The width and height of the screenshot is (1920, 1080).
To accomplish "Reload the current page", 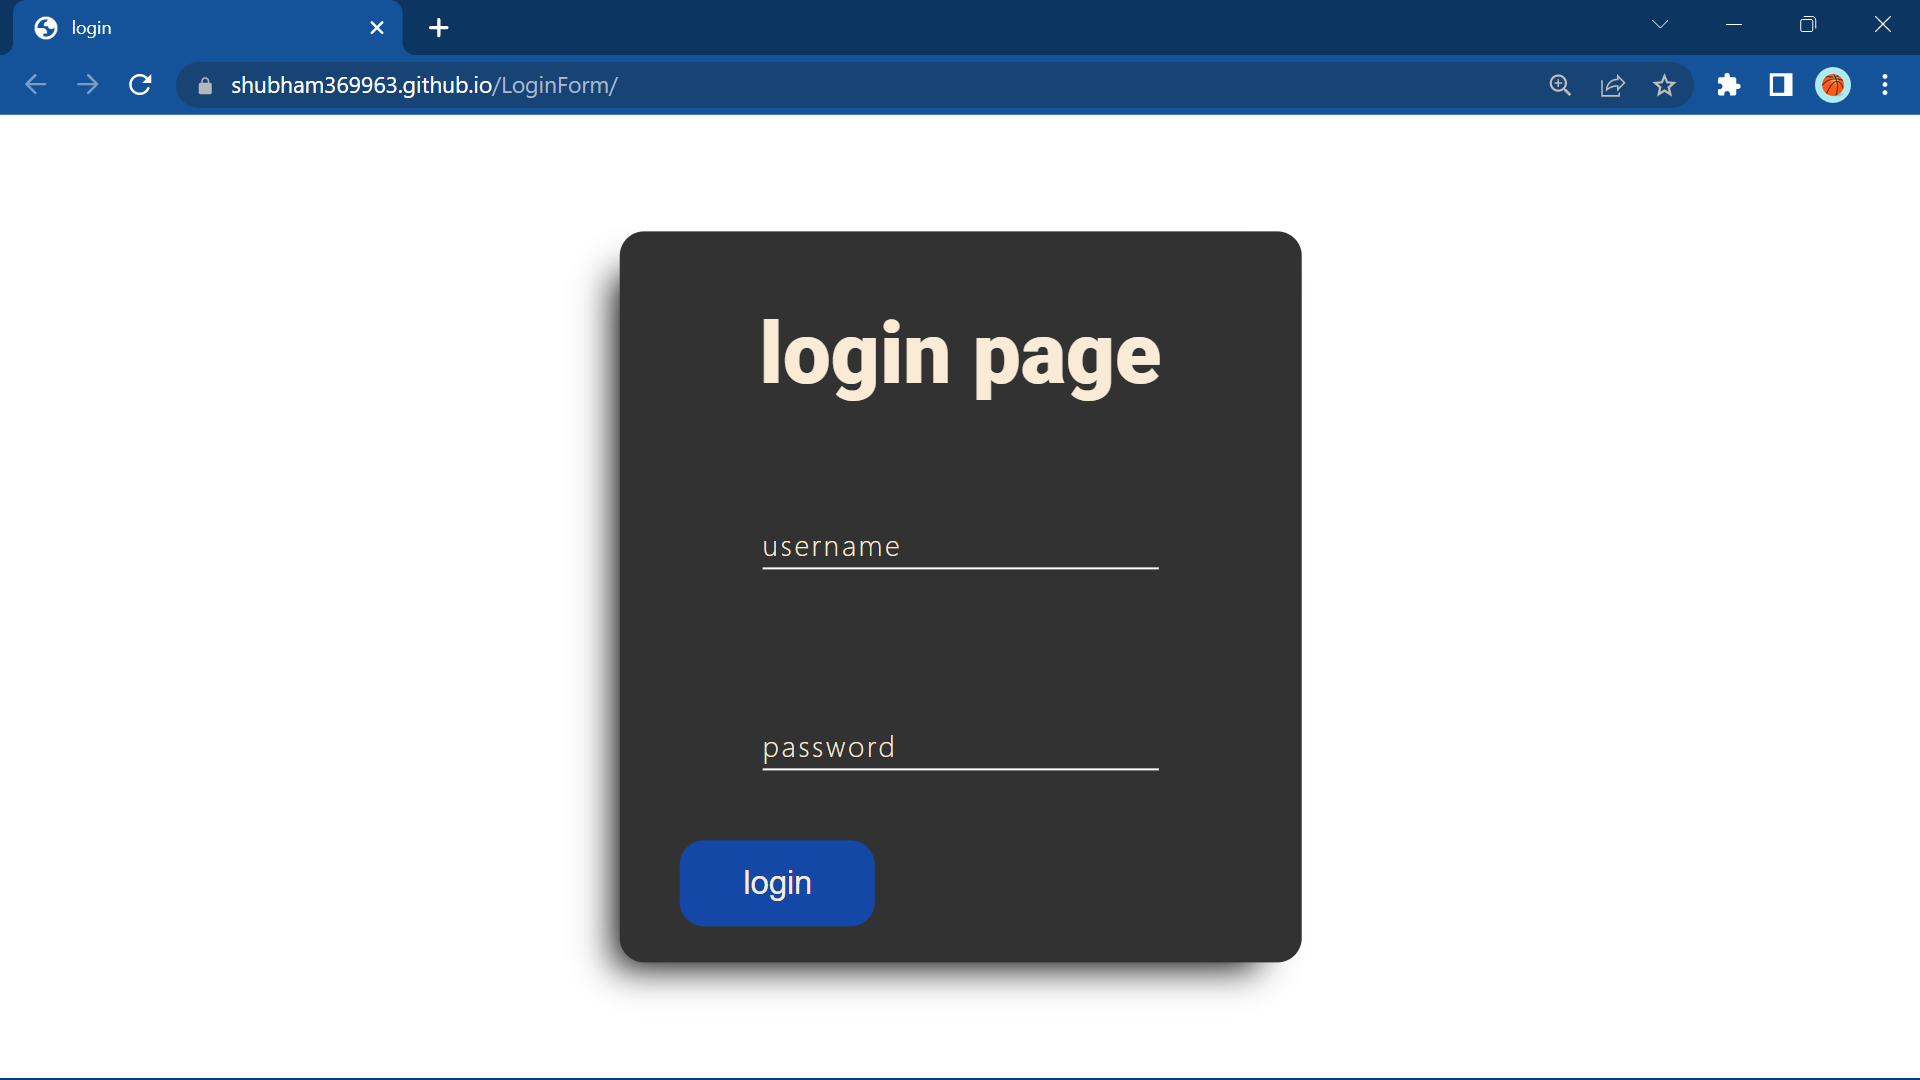I will click(x=140, y=84).
